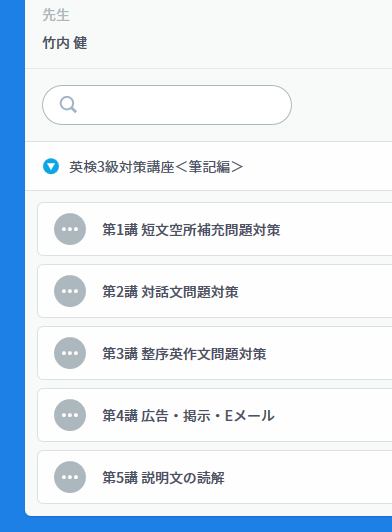Open the status icon for 第1講 短文空所補充問題対策
Viewport: 392px width, 532px height.
[70, 229]
